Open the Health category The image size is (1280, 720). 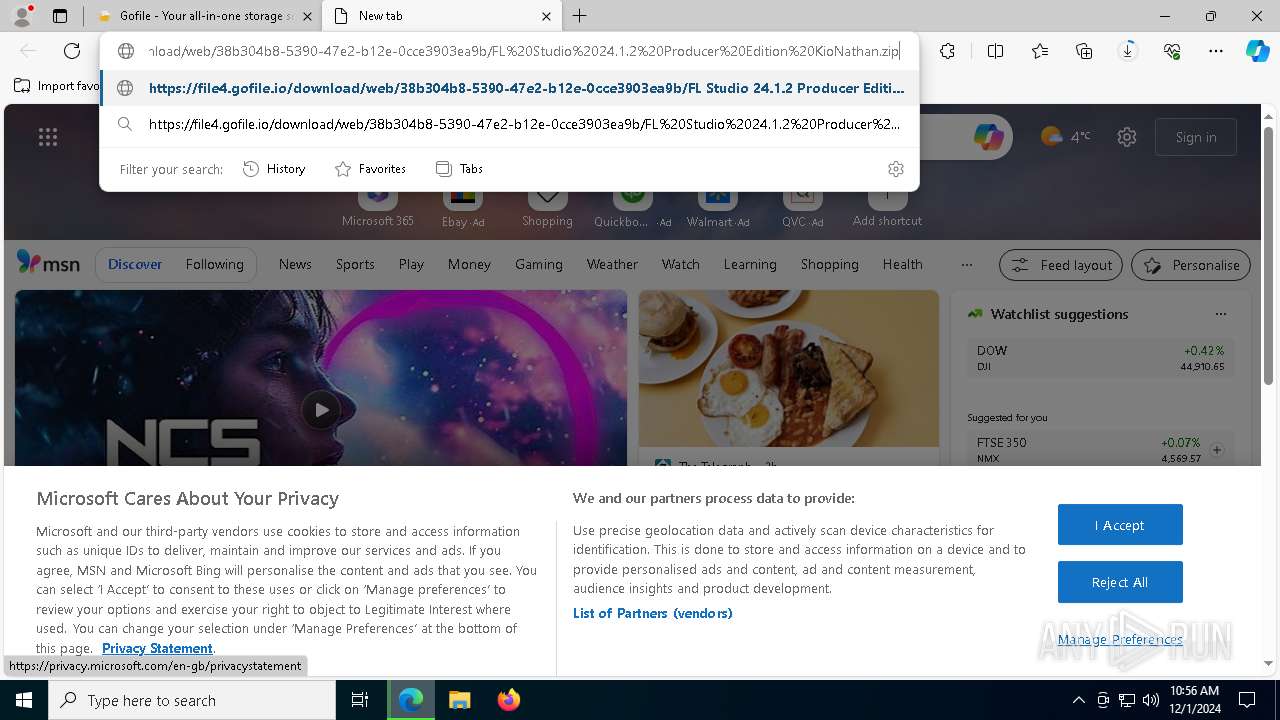click(903, 264)
